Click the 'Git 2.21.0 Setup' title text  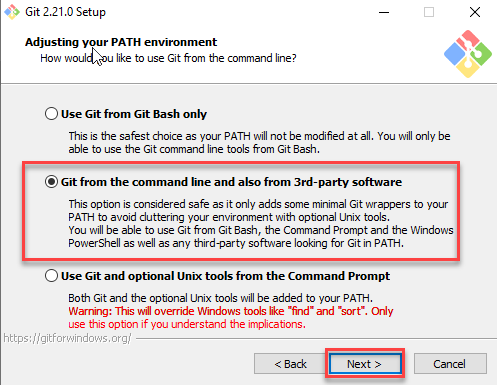pos(65,12)
